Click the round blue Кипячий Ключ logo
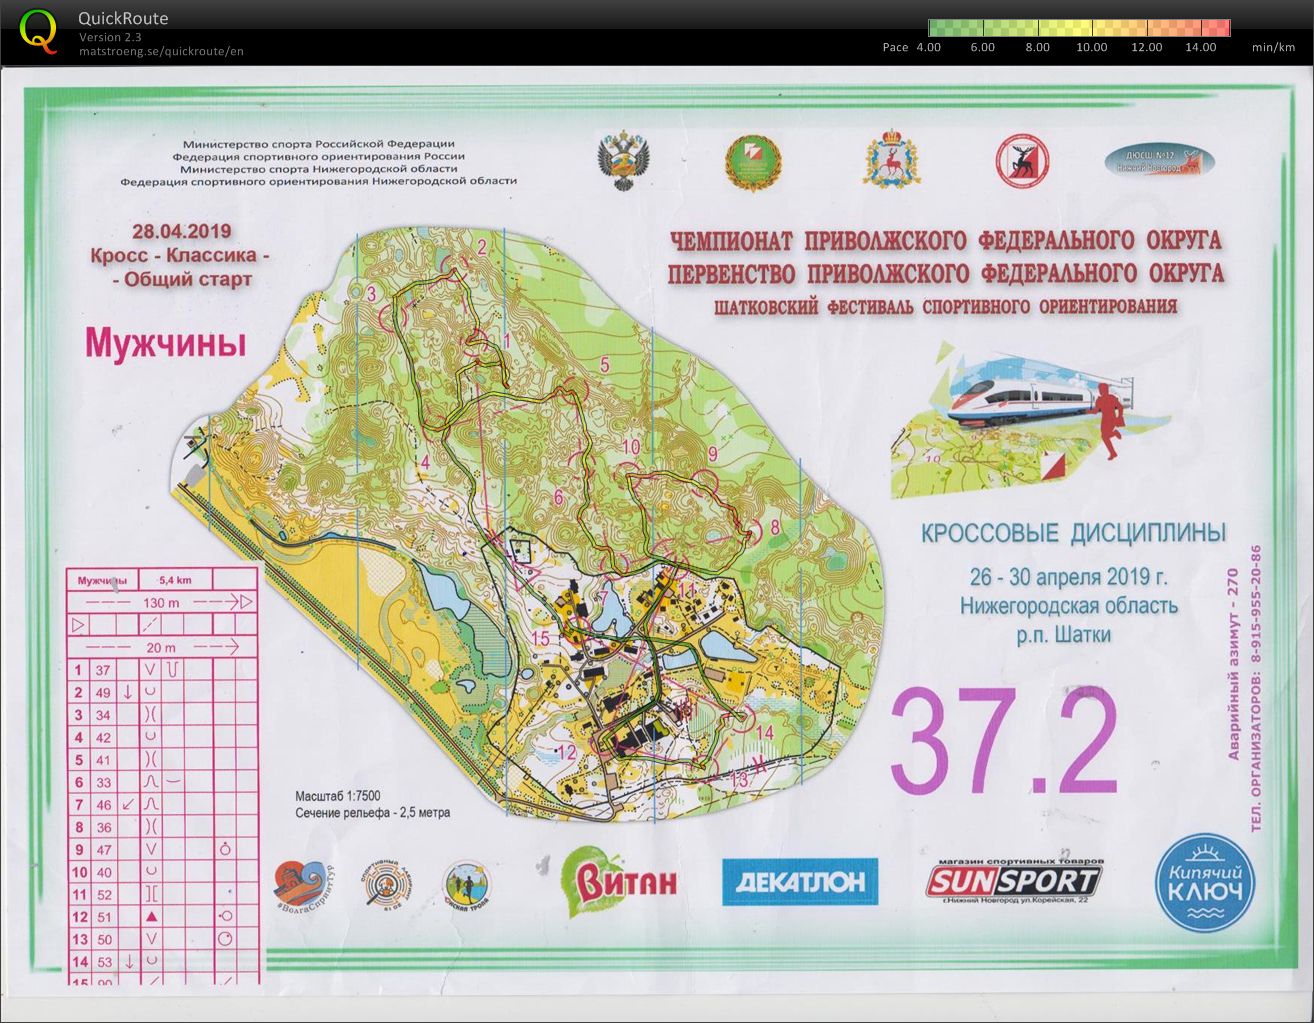 (x=1205, y=883)
